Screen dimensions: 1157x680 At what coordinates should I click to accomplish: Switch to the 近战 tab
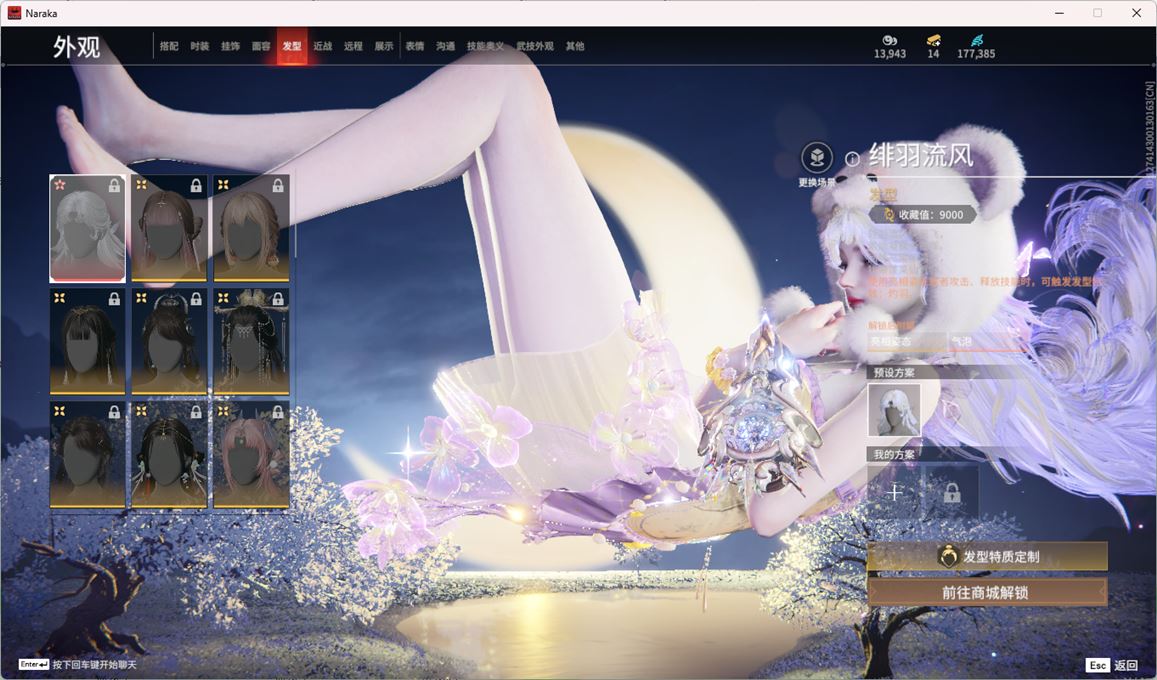(322, 46)
